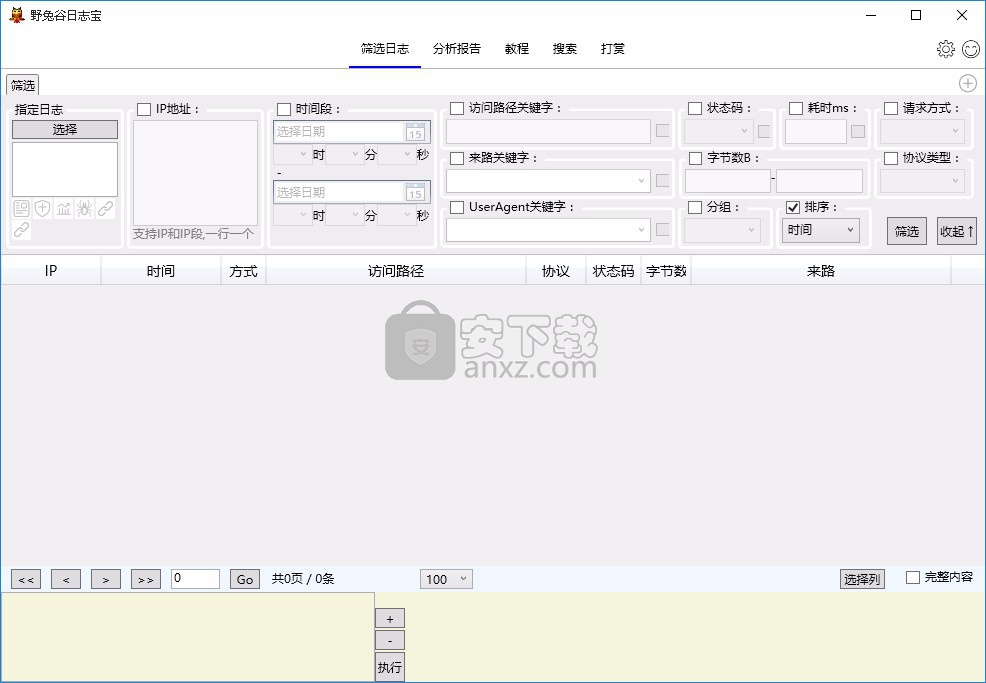This screenshot has width=986, height=683.
Task: Enable the 请求方式 checkbox
Action: [x=891, y=109]
